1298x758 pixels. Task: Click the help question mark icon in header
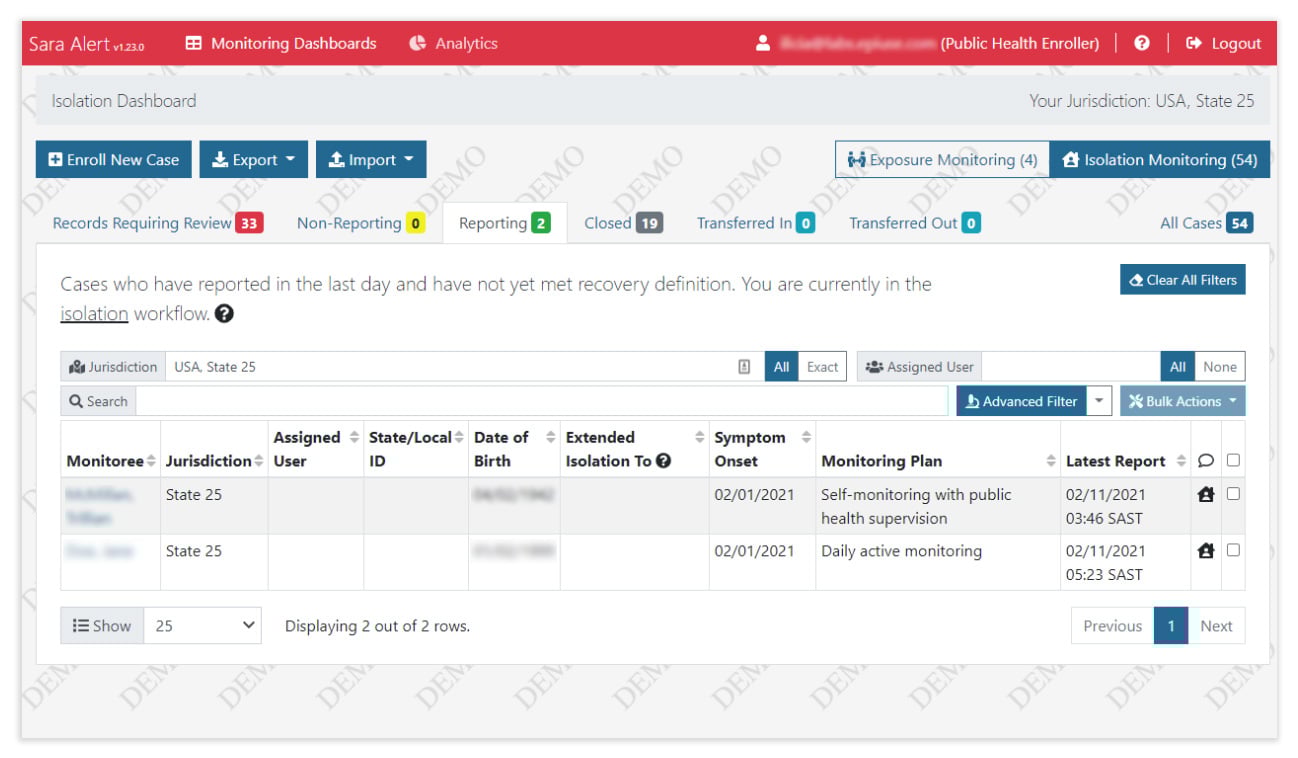point(1142,43)
